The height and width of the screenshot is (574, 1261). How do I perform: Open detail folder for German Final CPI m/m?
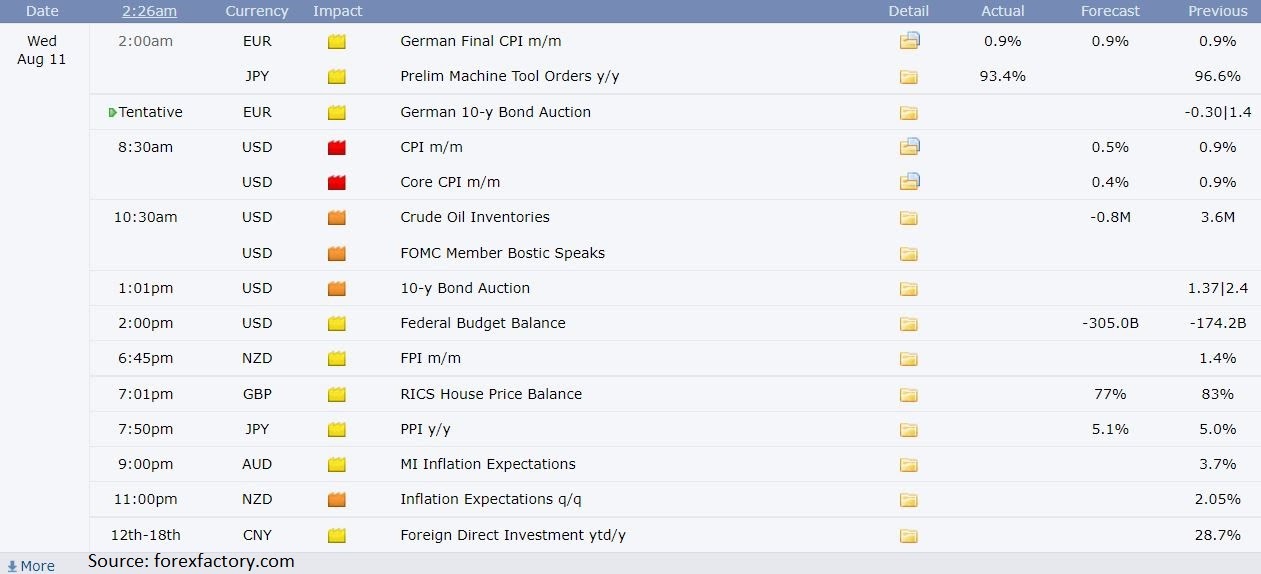pos(909,41)
